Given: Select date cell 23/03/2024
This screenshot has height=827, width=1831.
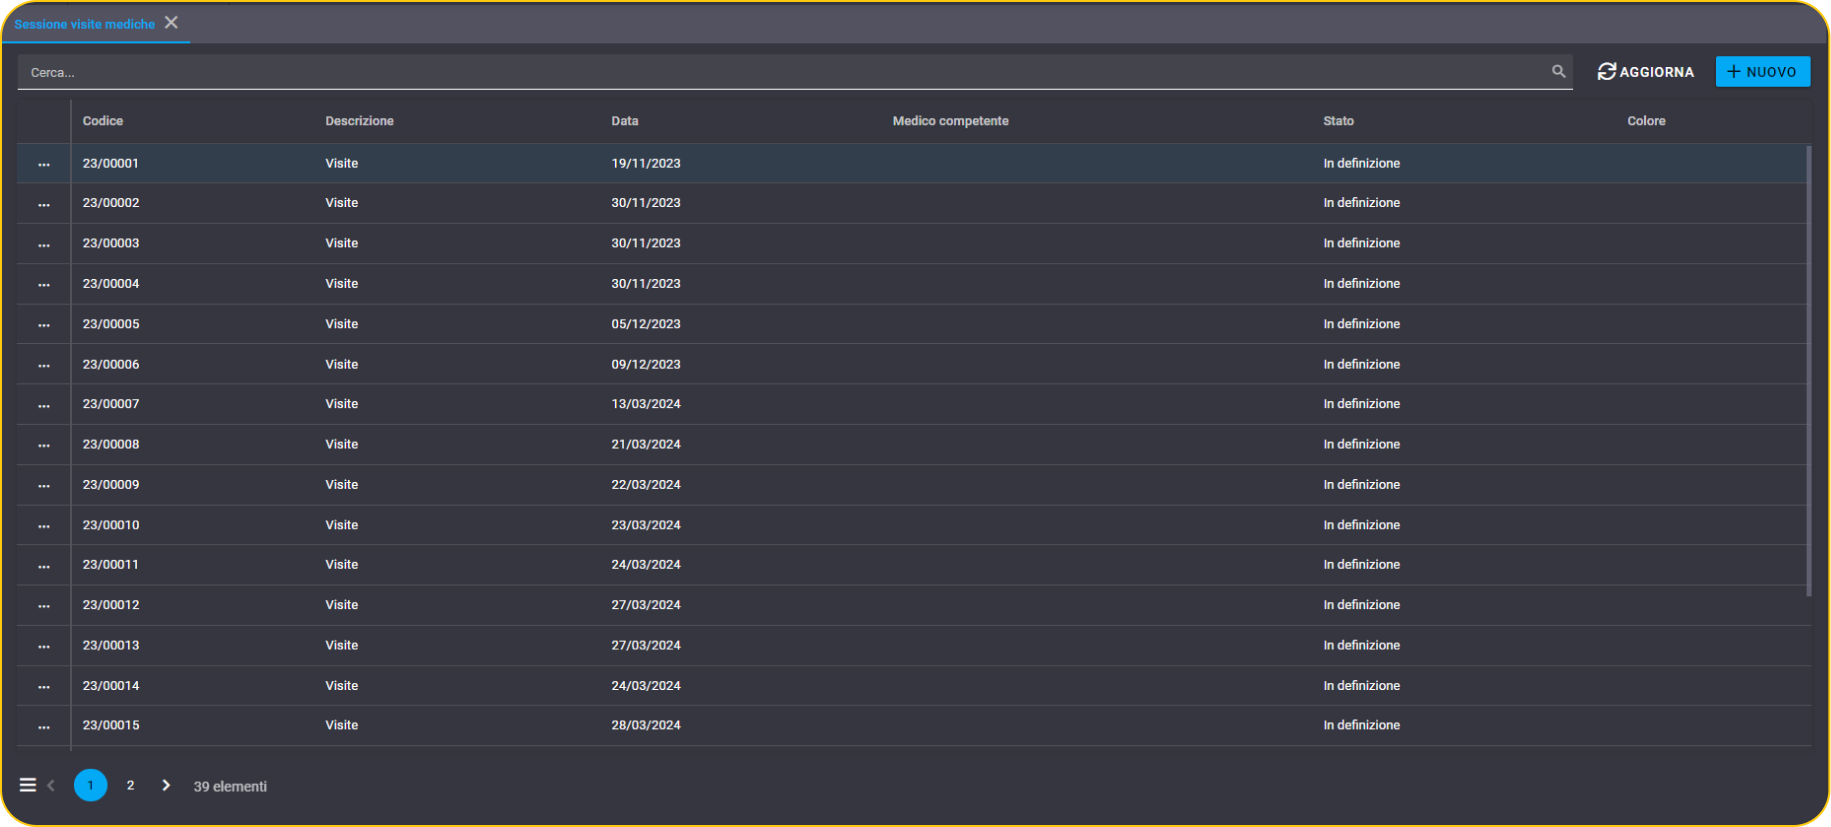Looking at the screenshot, I should point(646,525).
